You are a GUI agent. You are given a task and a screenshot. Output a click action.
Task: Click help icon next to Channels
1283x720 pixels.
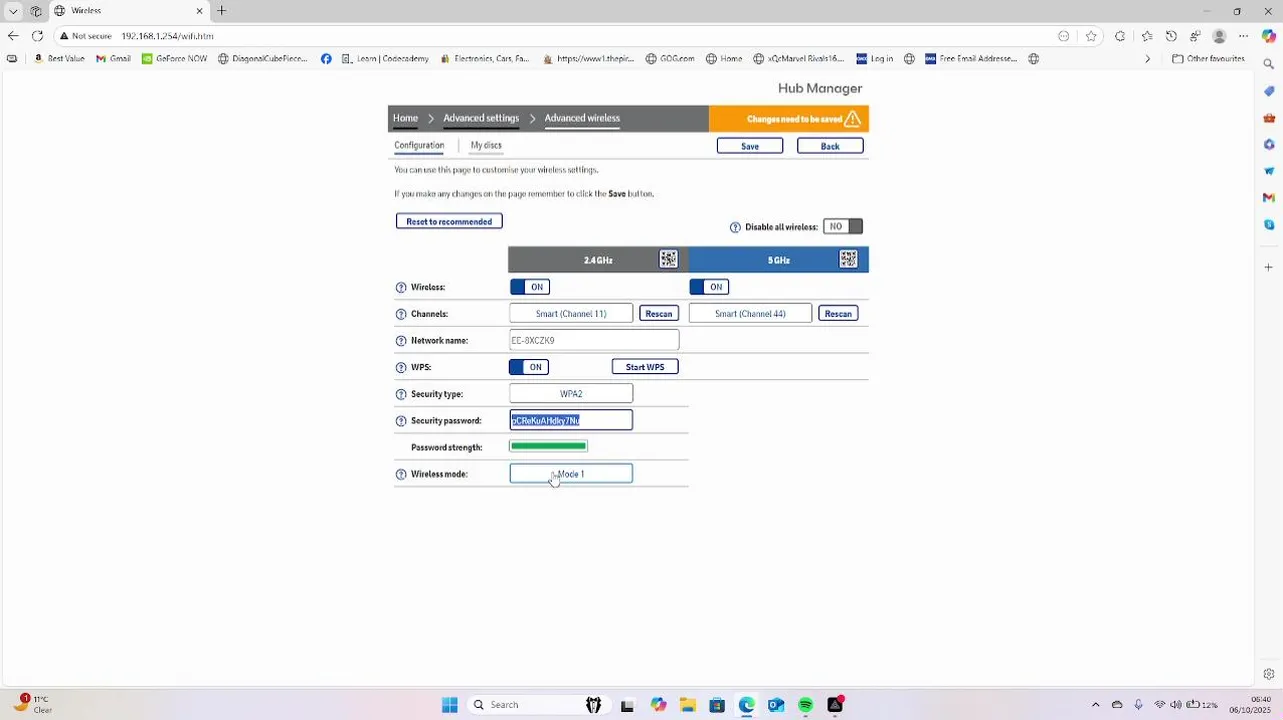click(x=401, y=314)
